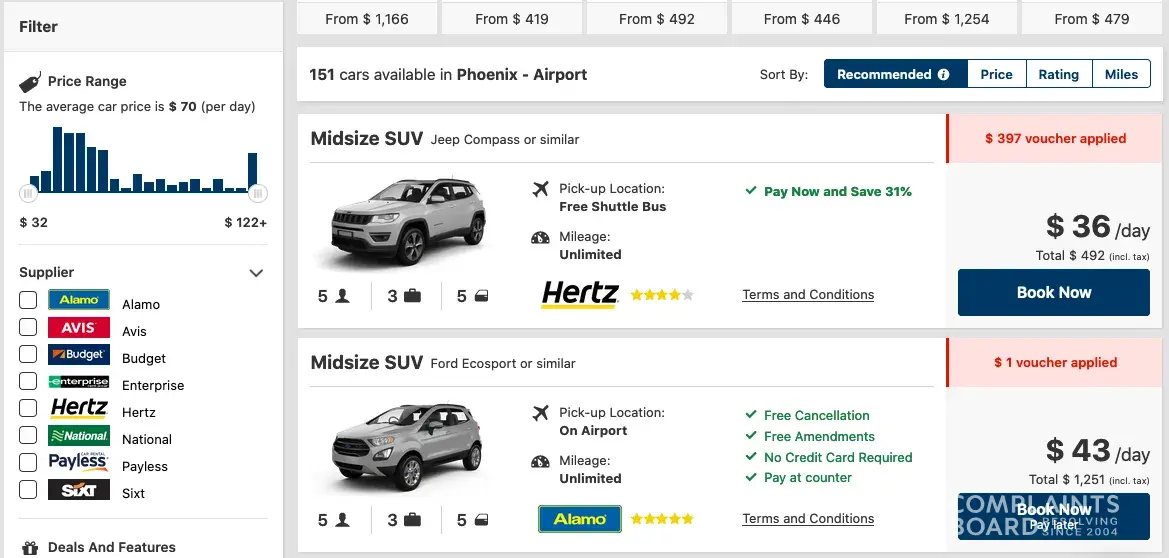1169x558 pixels.
Task: Enable the Payless supplier filter checkbox
Action: click(28, 462)
